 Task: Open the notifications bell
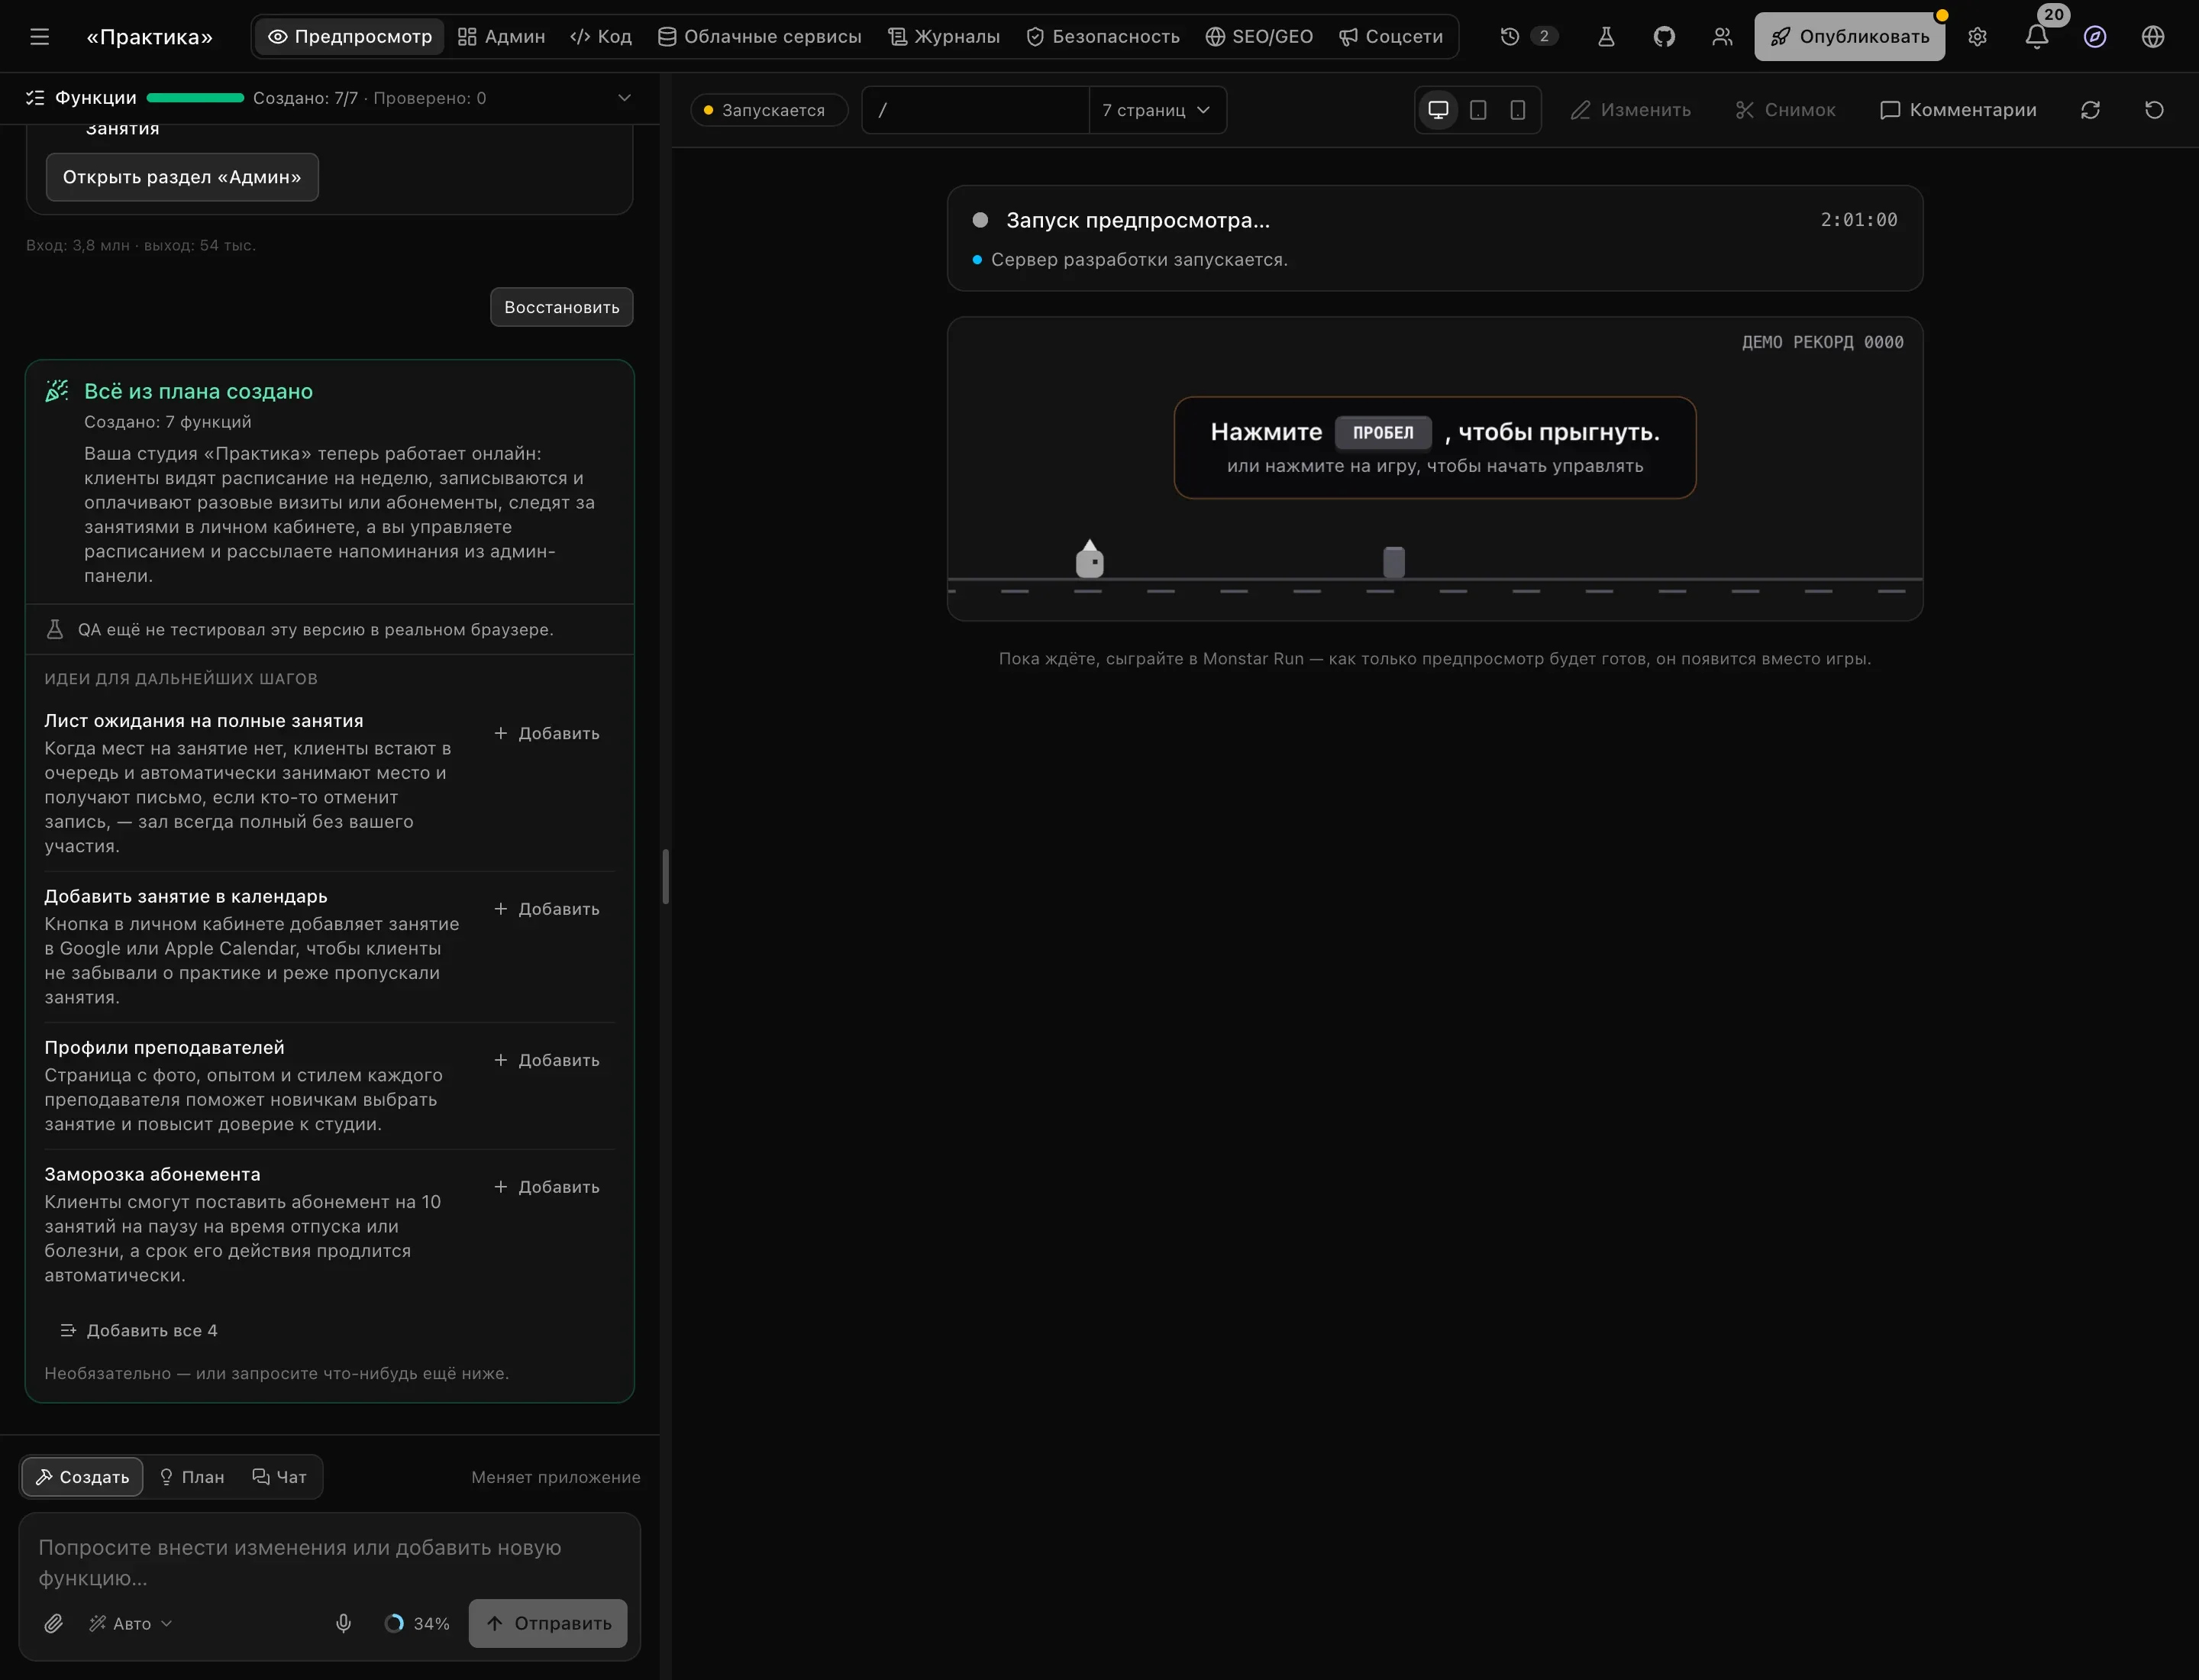2037,37
